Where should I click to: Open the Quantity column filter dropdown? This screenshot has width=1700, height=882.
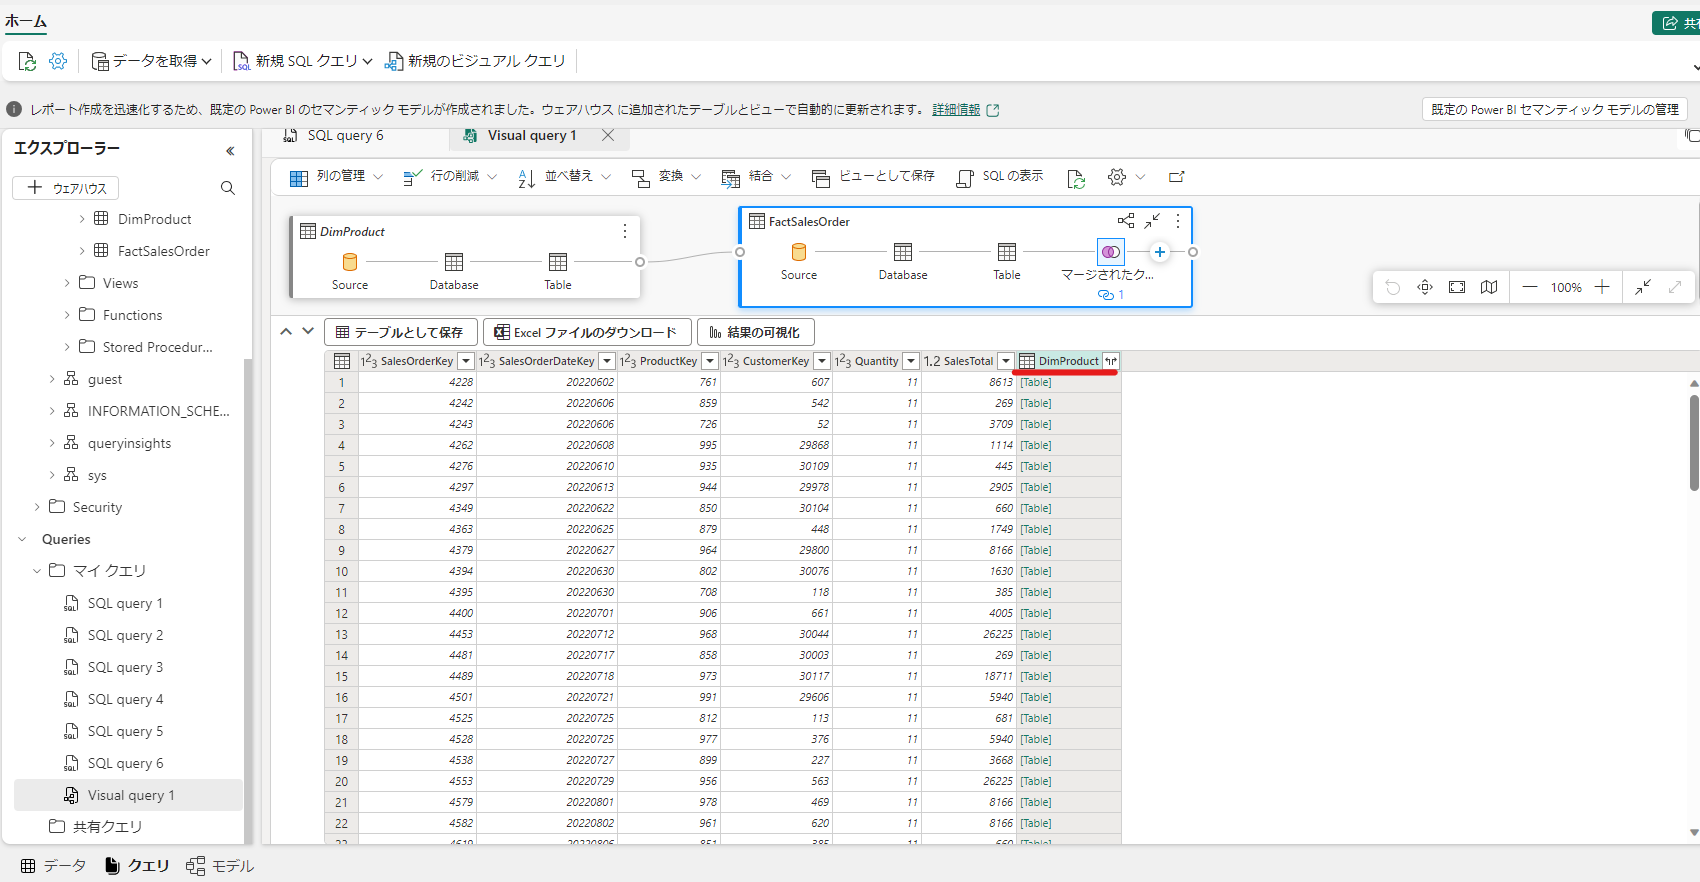[x=911, y=361]
